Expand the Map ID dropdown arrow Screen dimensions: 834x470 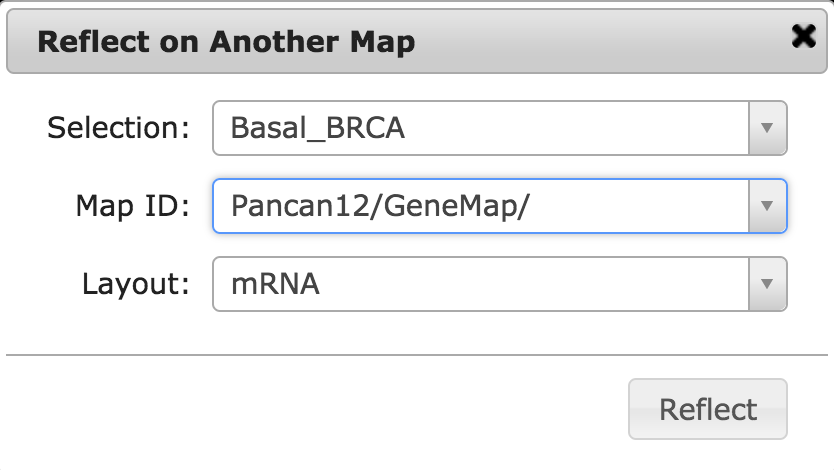[x=767, y=206]
